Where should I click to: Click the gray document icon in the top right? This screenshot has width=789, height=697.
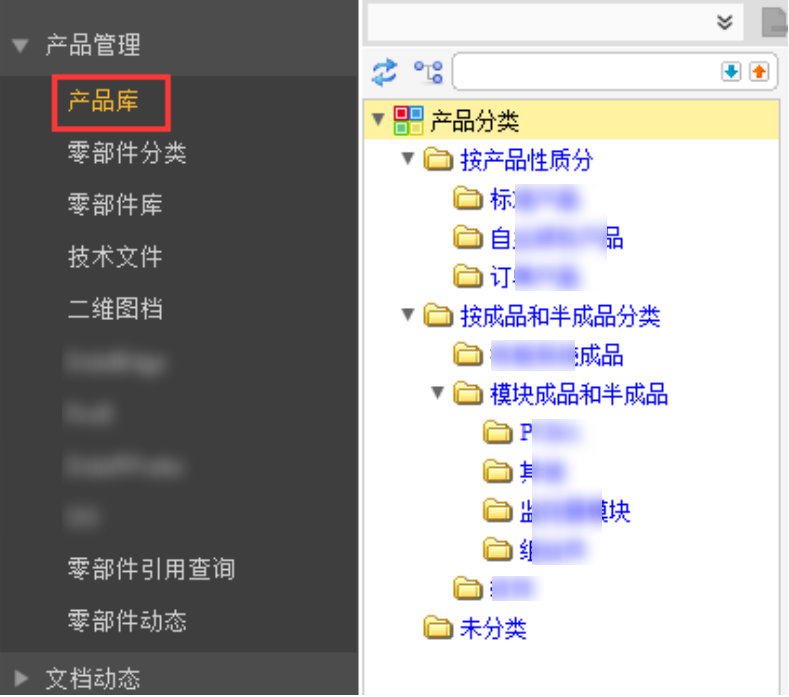pyautogui.click(x=774, y=22)
